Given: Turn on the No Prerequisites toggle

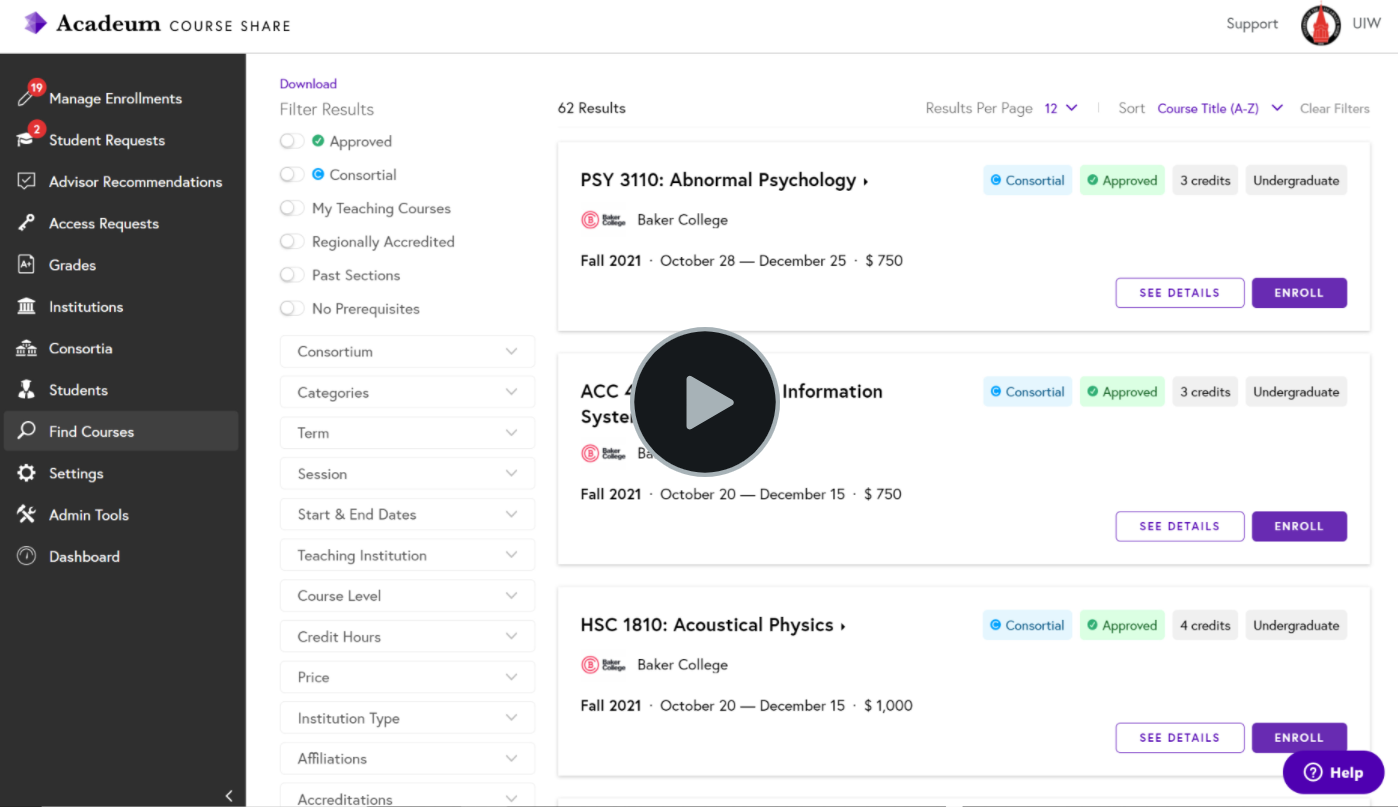Looking at the screenshot, I should pyautogui.click(x=292, y=309).
